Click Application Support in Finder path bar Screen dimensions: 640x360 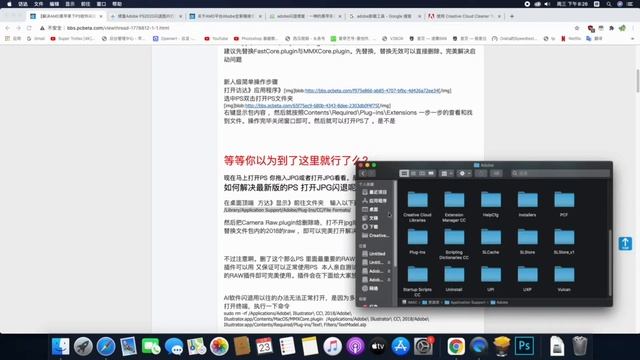[464, 302]
